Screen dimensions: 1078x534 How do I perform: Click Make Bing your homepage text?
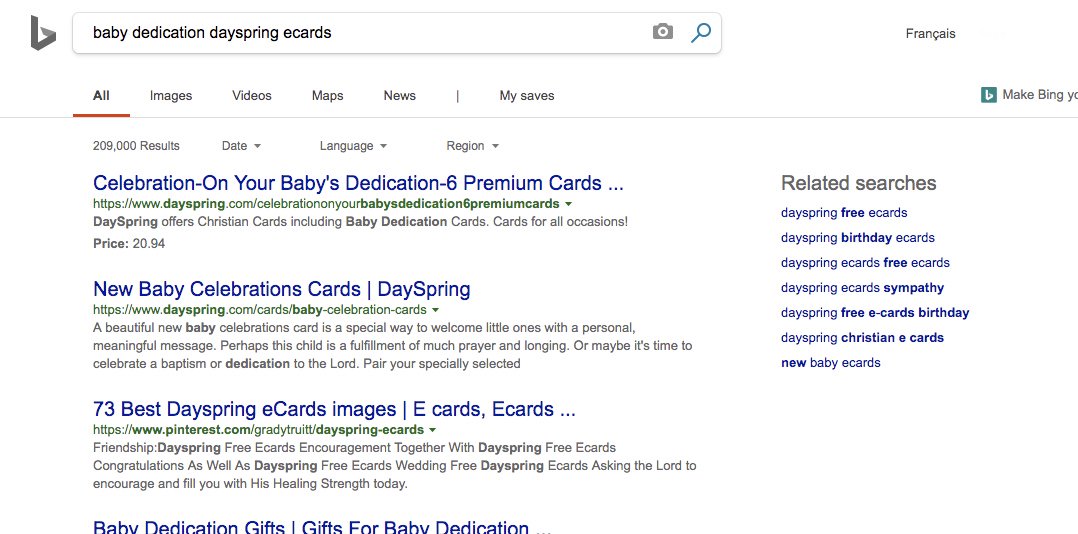(x=1040, y=95)
